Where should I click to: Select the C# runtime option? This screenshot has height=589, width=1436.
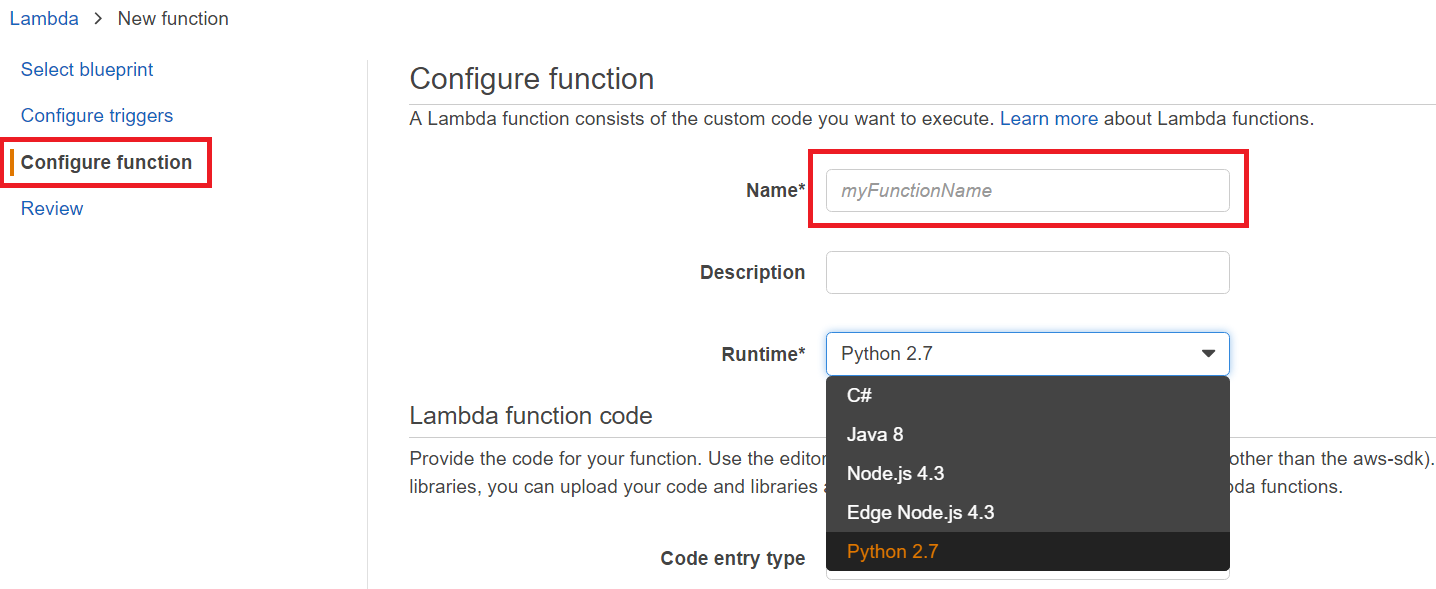click(858, 395)
